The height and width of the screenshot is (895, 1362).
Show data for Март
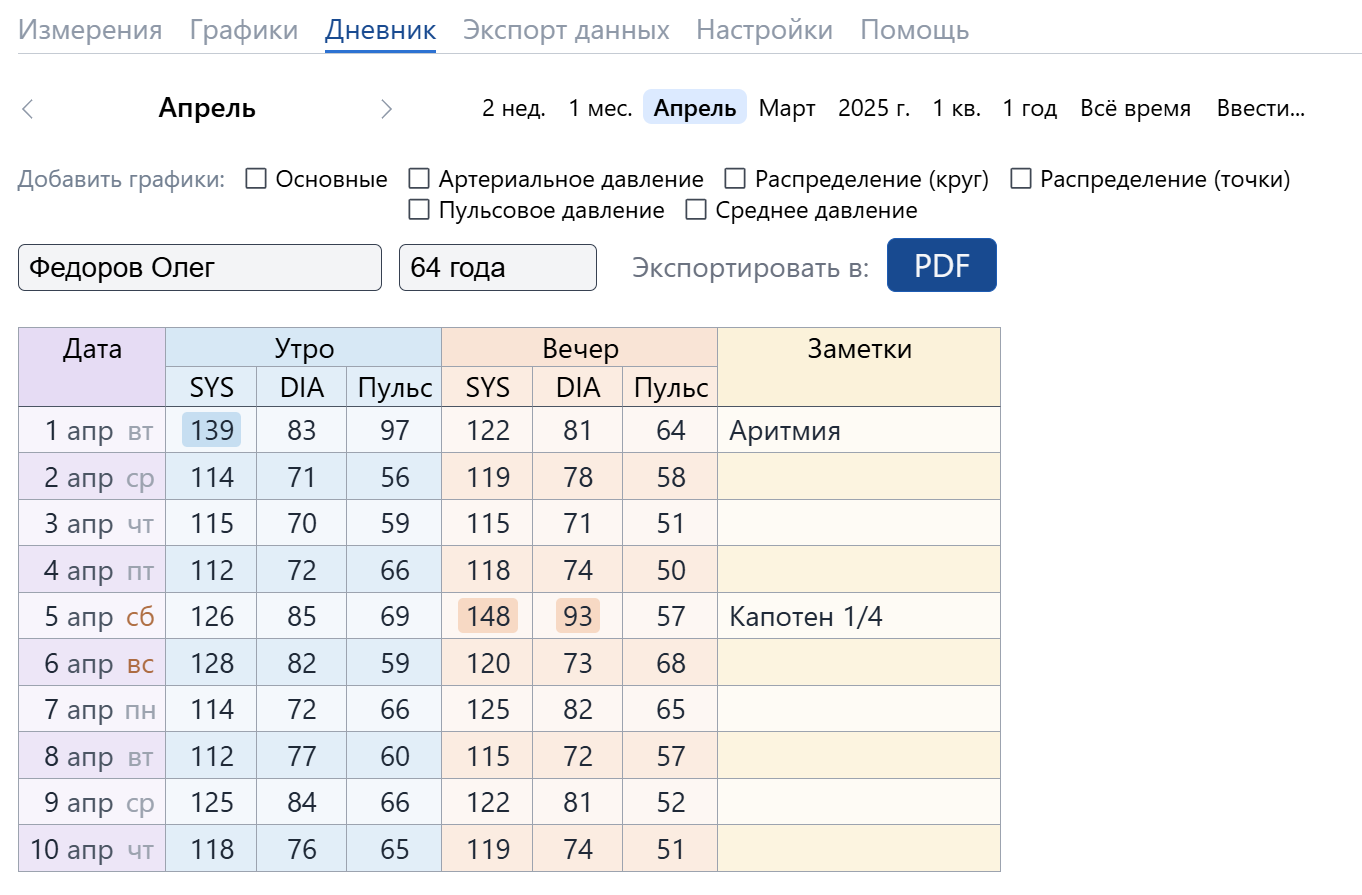[787, 109]
